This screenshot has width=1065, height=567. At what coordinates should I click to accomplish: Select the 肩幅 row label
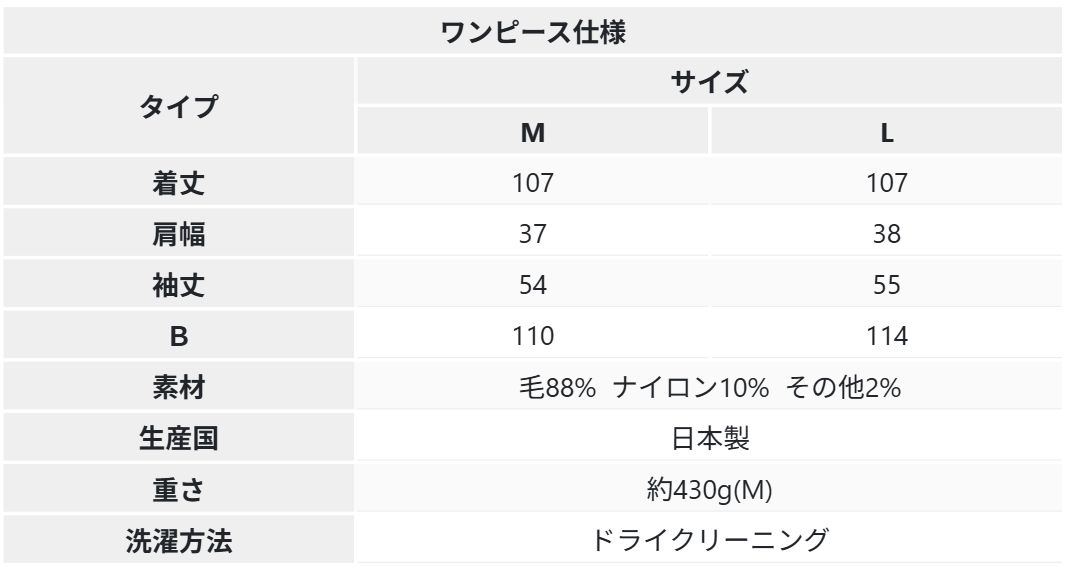(179, 234)
